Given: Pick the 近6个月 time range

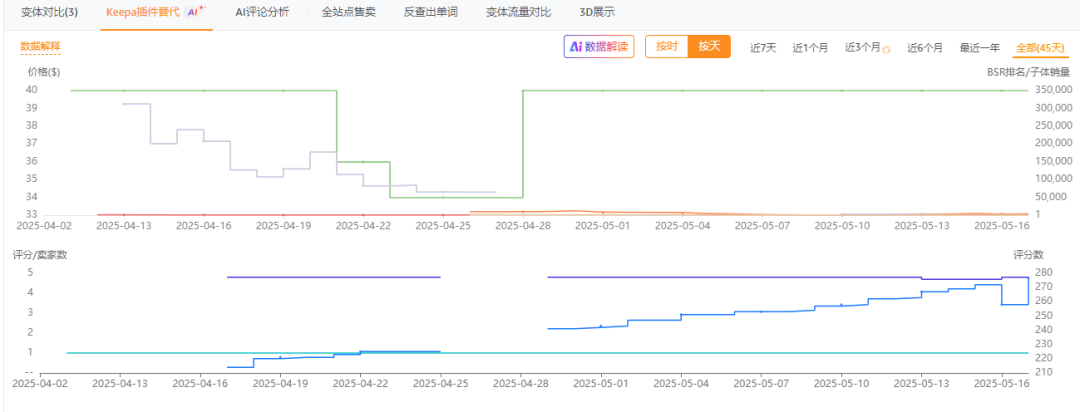Looking at the screenshot, I should point(926,48).
